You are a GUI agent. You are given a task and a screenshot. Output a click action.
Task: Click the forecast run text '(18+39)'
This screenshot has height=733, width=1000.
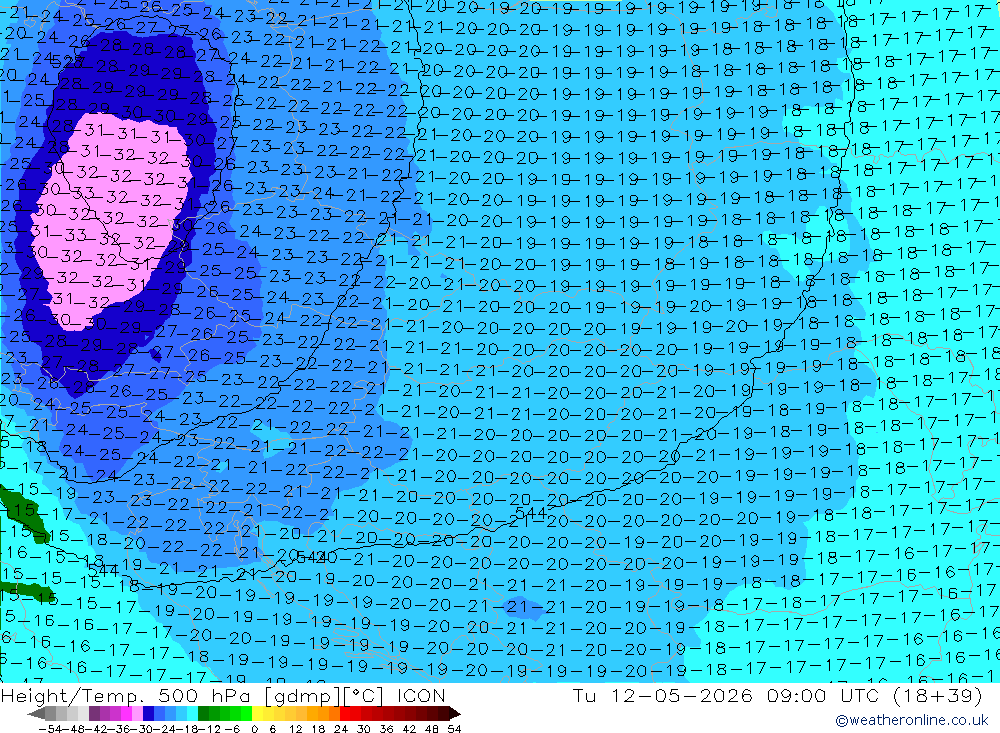click(938, 695)
